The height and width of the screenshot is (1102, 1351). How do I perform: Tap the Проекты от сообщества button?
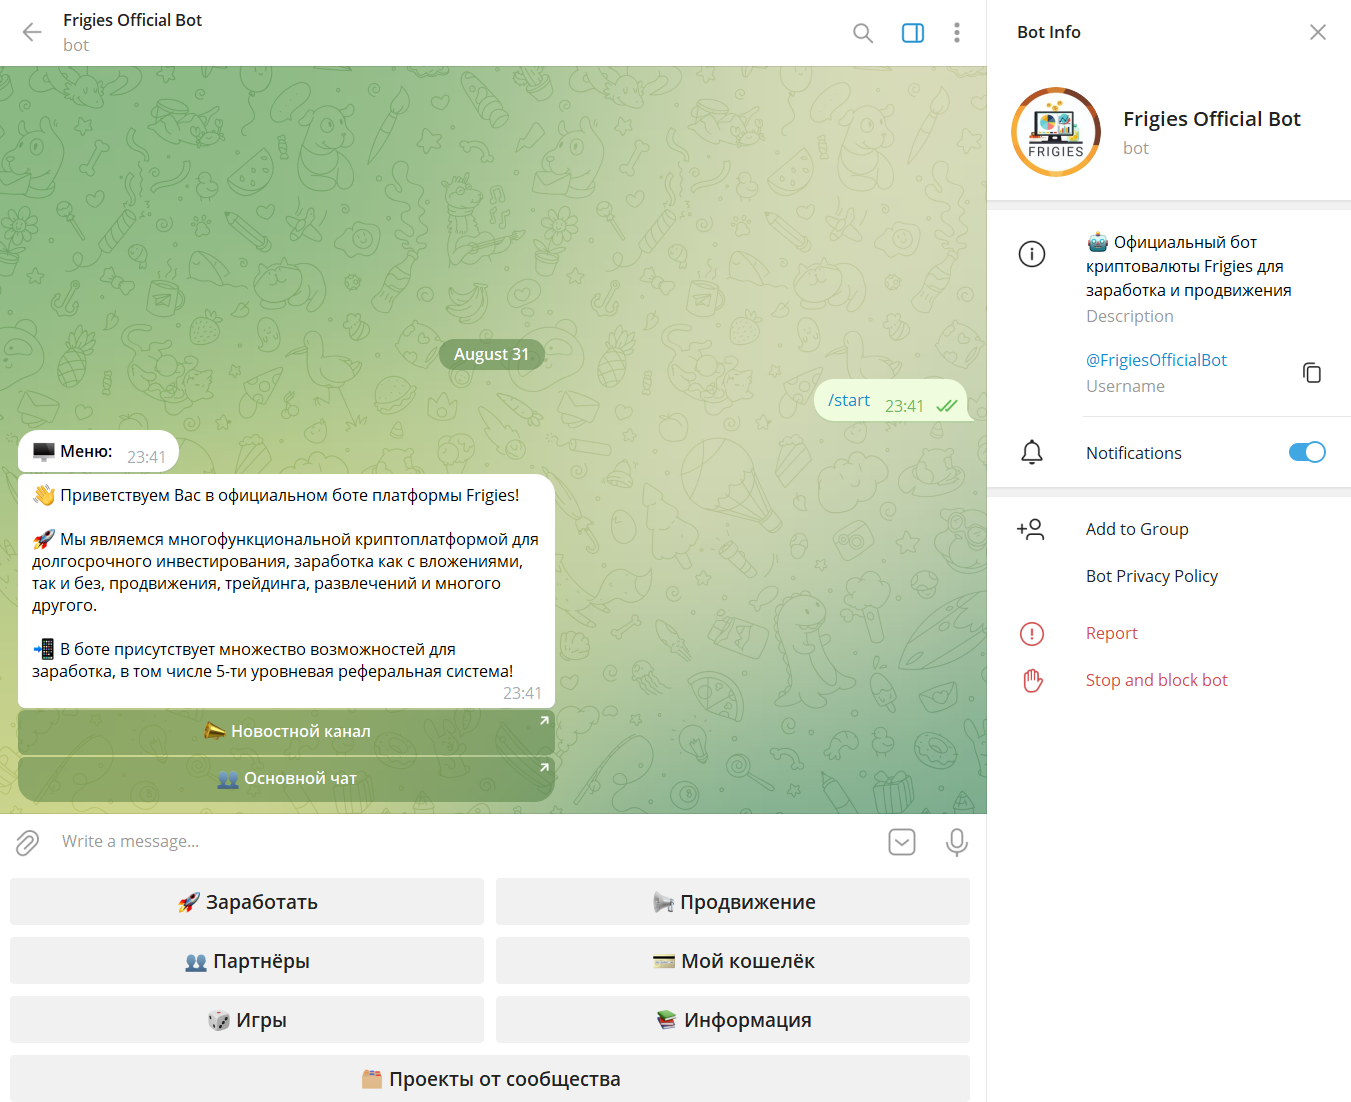(x=490, y=1079)
